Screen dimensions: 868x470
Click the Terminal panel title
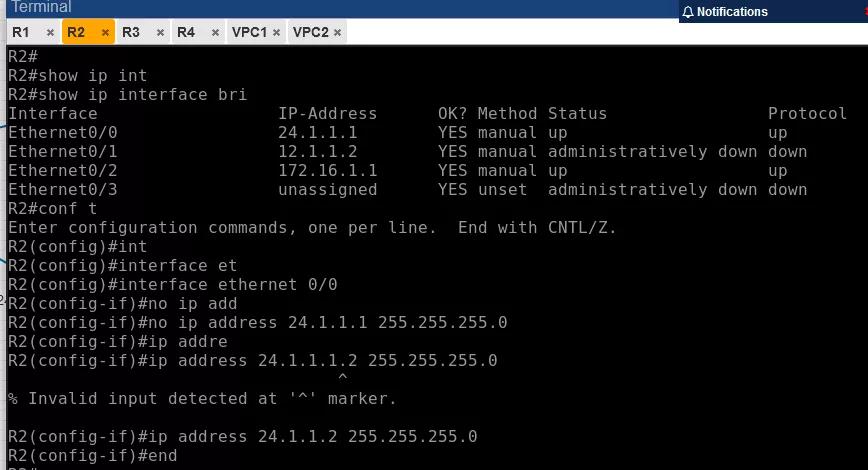pos(41,7)
